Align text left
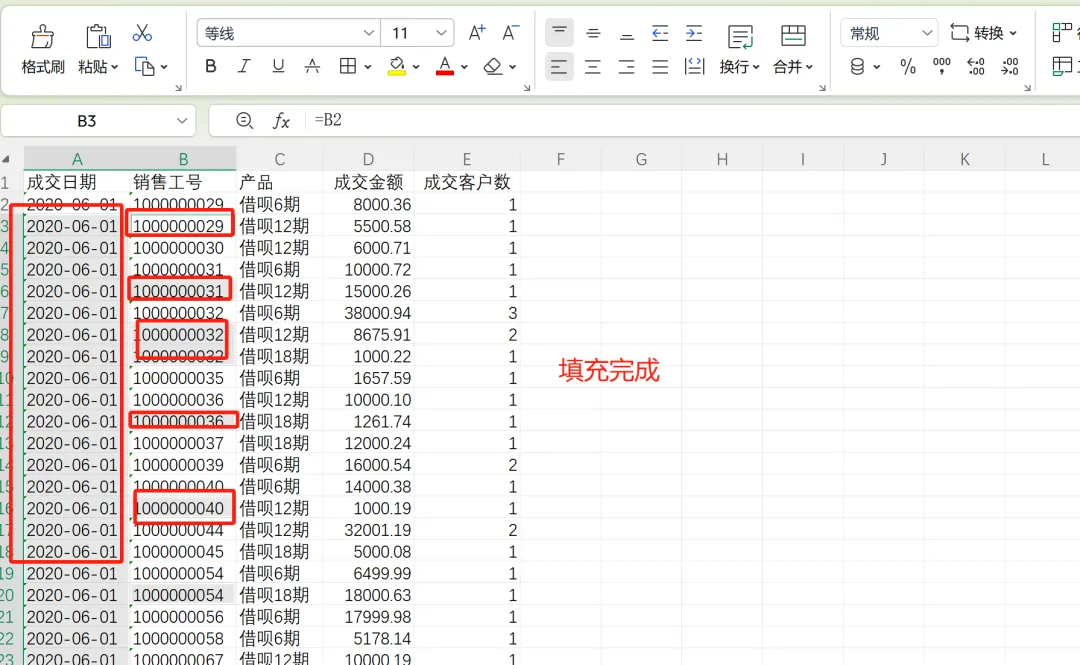The image size is (1080, 665). [559, 67]
